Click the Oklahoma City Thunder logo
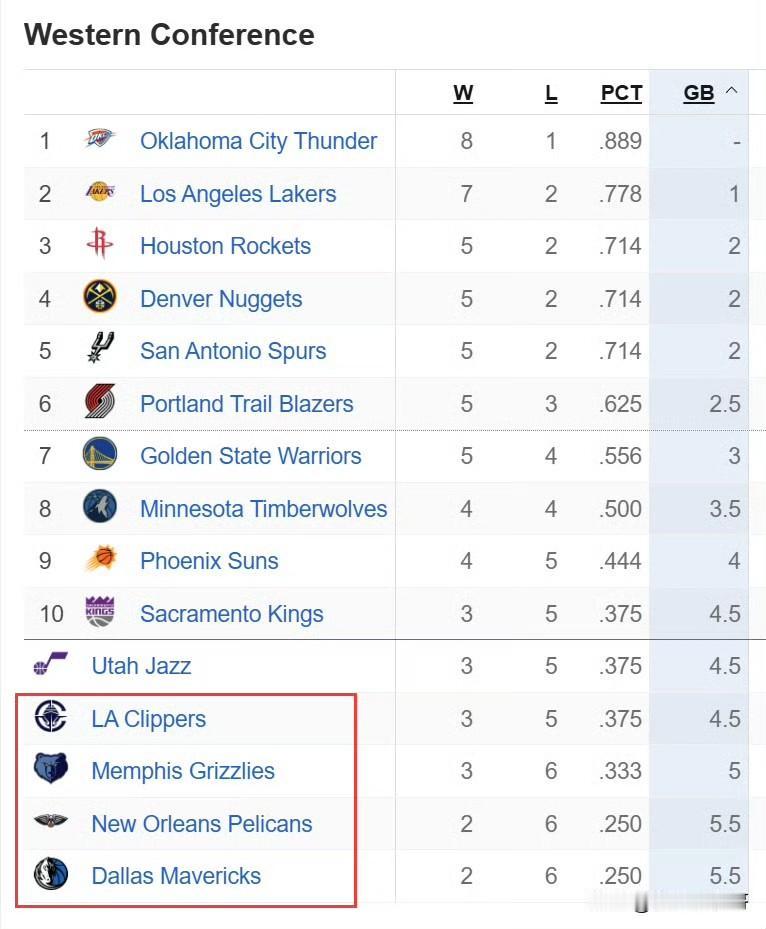 click(x=100, y=139)
